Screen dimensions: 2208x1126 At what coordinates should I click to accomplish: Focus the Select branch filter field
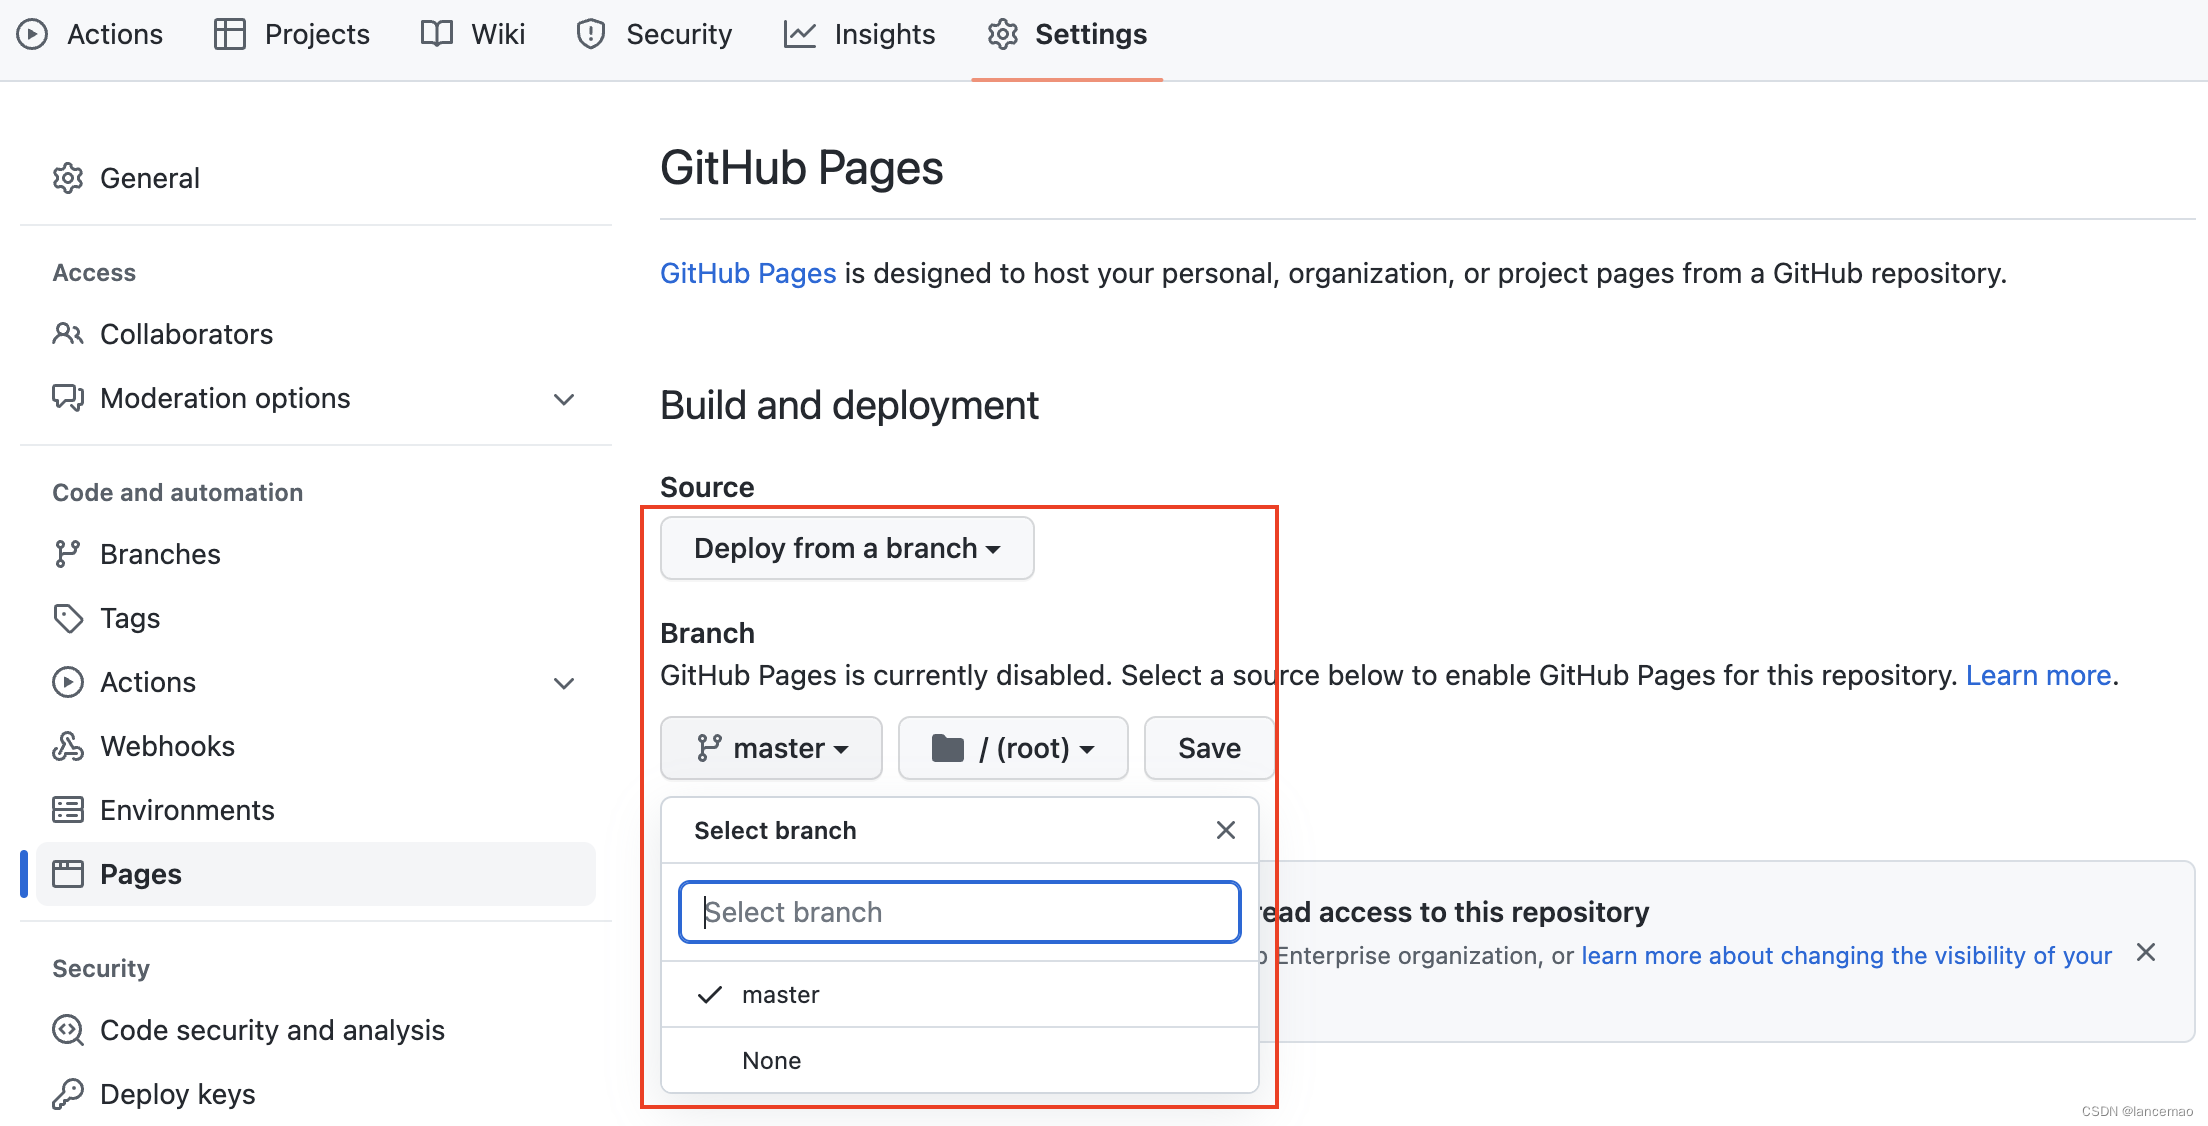[x=959, y=912]
